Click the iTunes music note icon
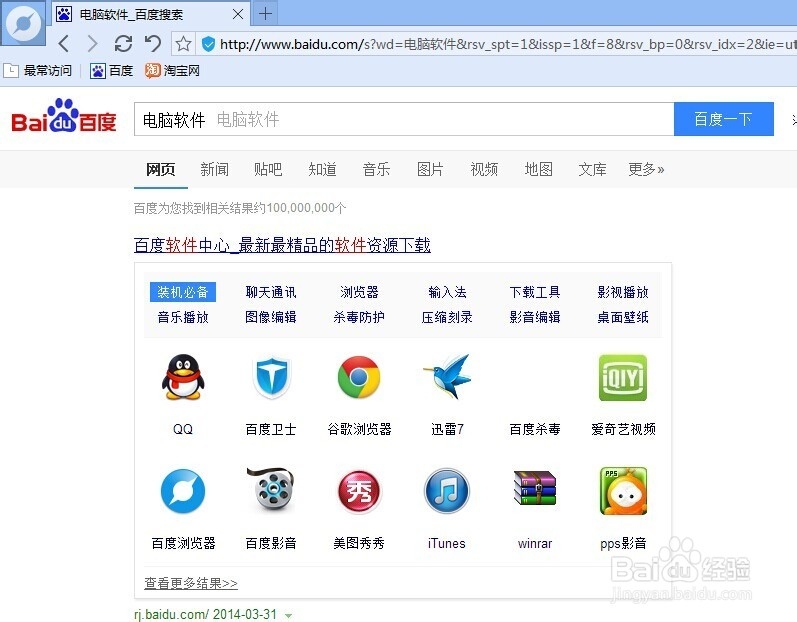Viewport: 797px width, 622px height. tap(447, 491)
